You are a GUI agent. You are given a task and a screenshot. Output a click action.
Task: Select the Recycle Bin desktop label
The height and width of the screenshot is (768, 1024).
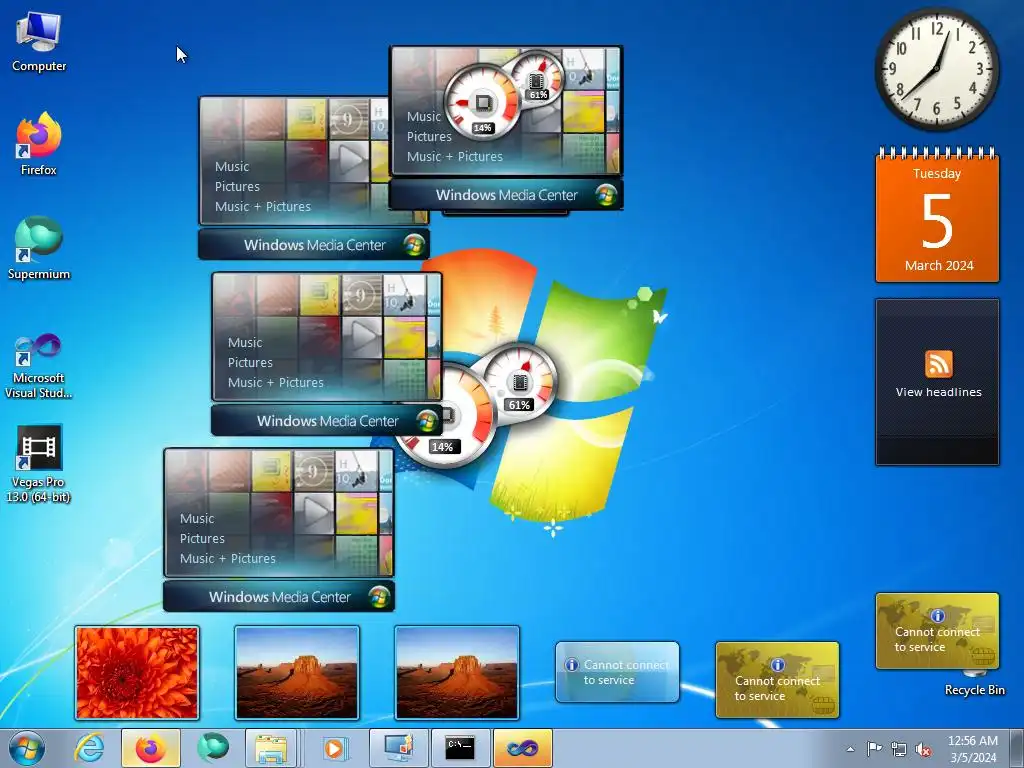pyautogui.click(x=974, y=690)
